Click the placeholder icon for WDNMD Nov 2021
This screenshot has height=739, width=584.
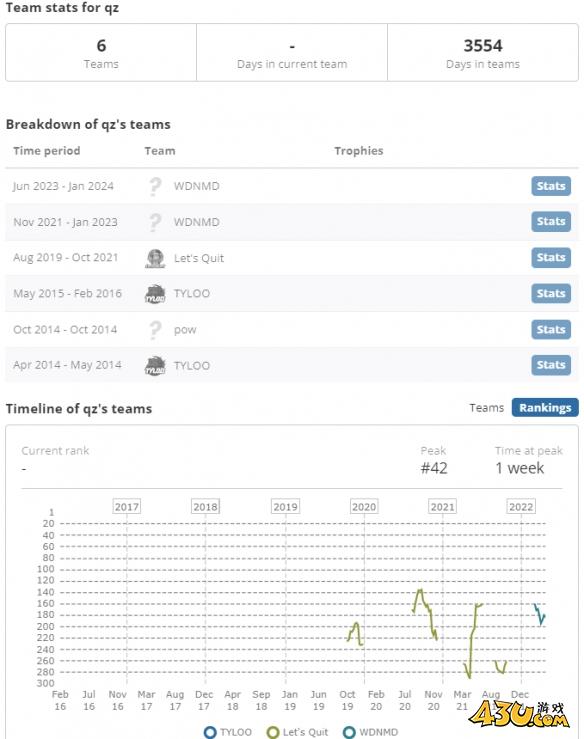coord(155,222)
